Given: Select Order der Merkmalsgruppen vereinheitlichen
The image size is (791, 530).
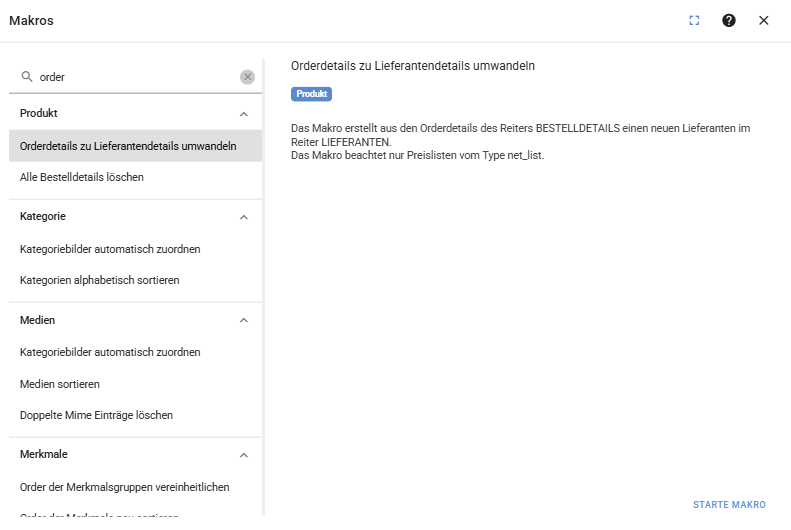Looking at the screenshot, I should click(125, 487).
